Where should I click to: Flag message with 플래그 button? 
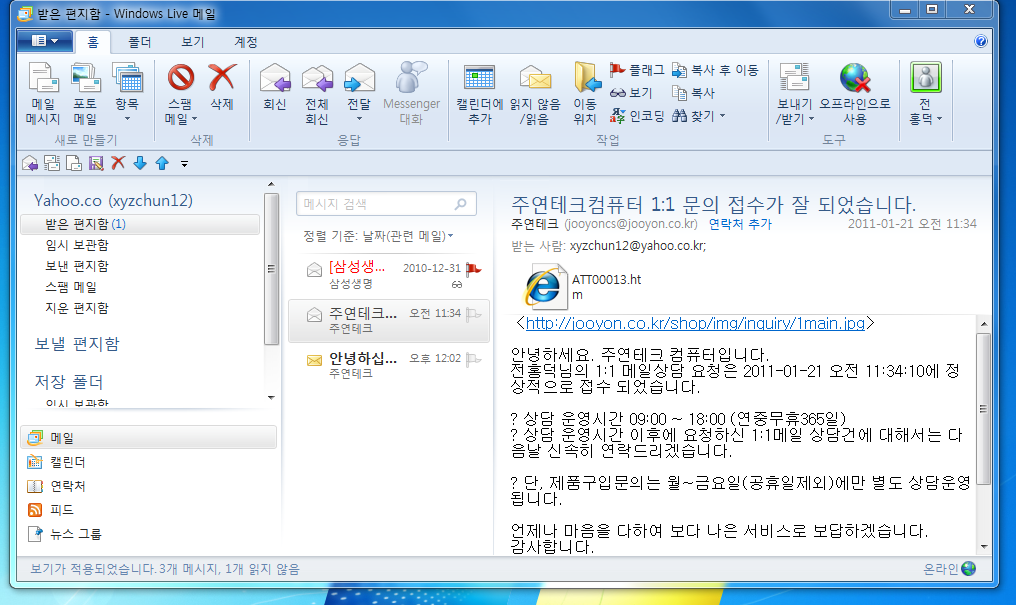tap(637, 70)
